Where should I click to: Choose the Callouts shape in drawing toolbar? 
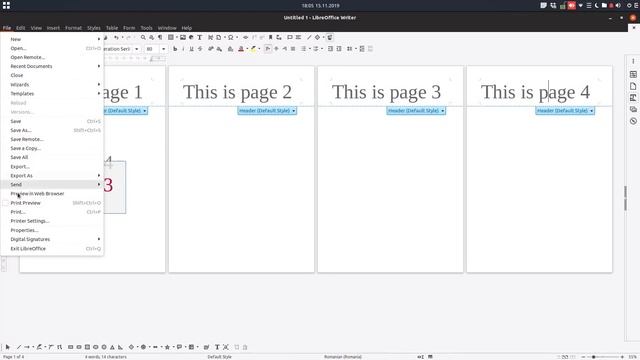tap(179, 347)
